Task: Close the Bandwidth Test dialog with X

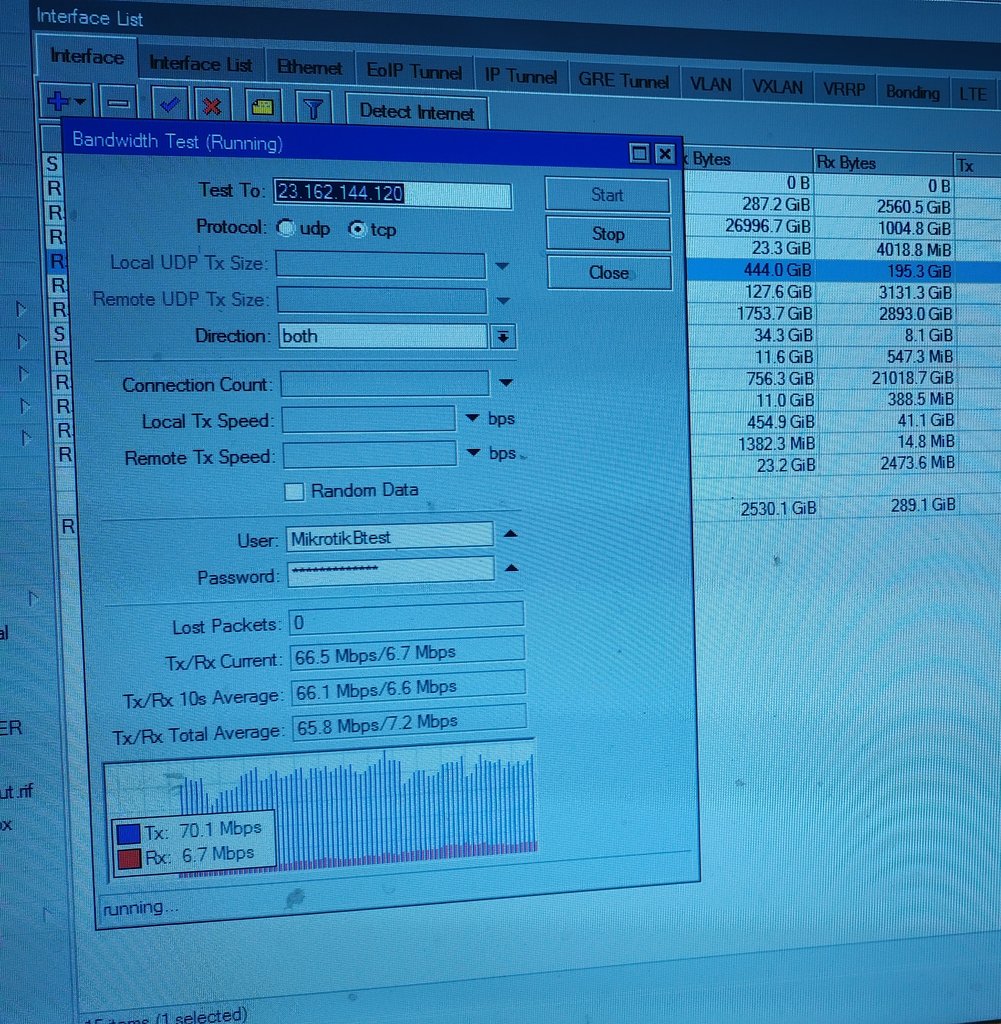Action: point(665,154)
